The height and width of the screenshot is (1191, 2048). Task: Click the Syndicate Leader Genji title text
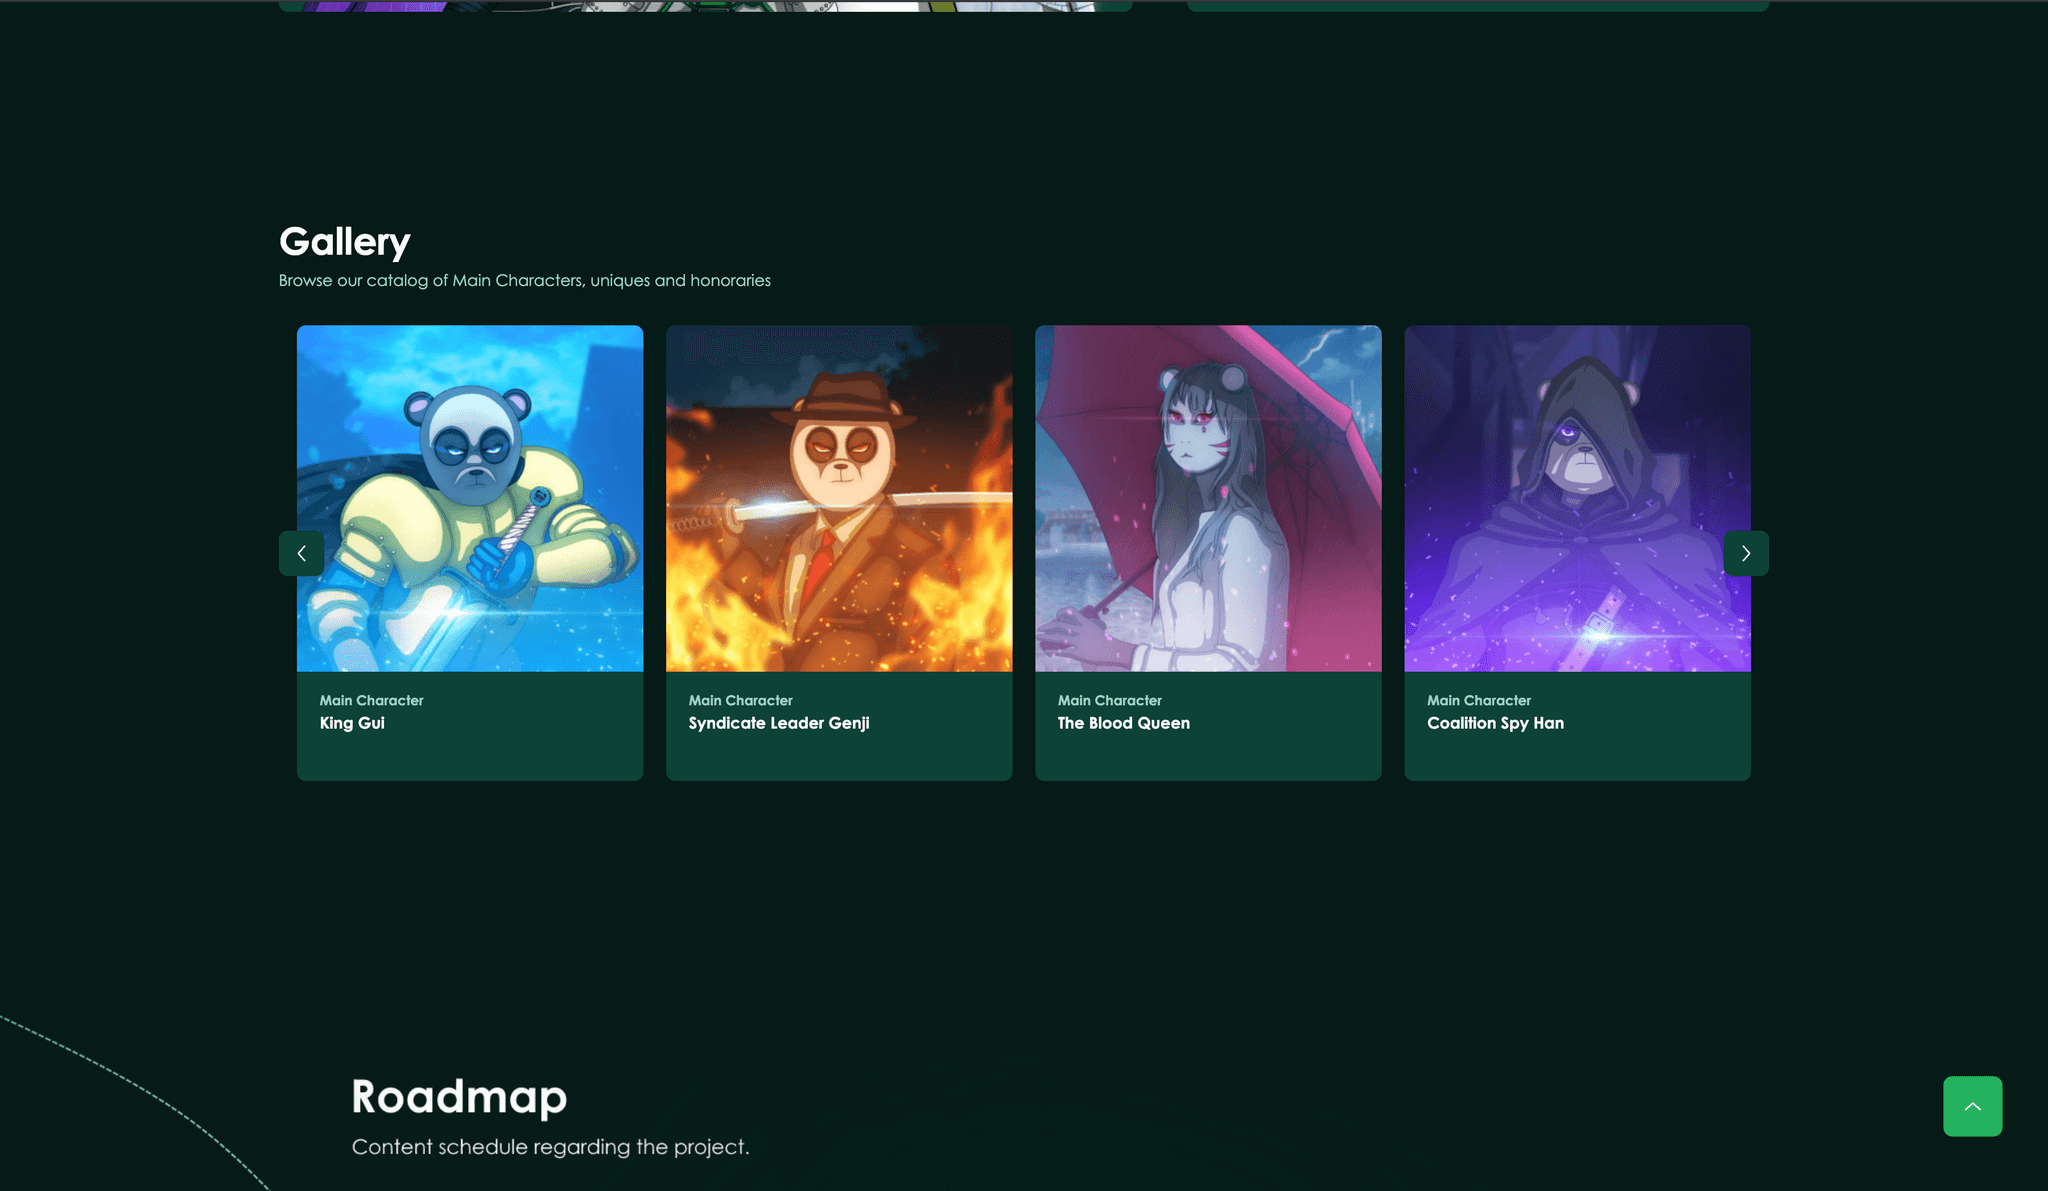pos(779,723)
